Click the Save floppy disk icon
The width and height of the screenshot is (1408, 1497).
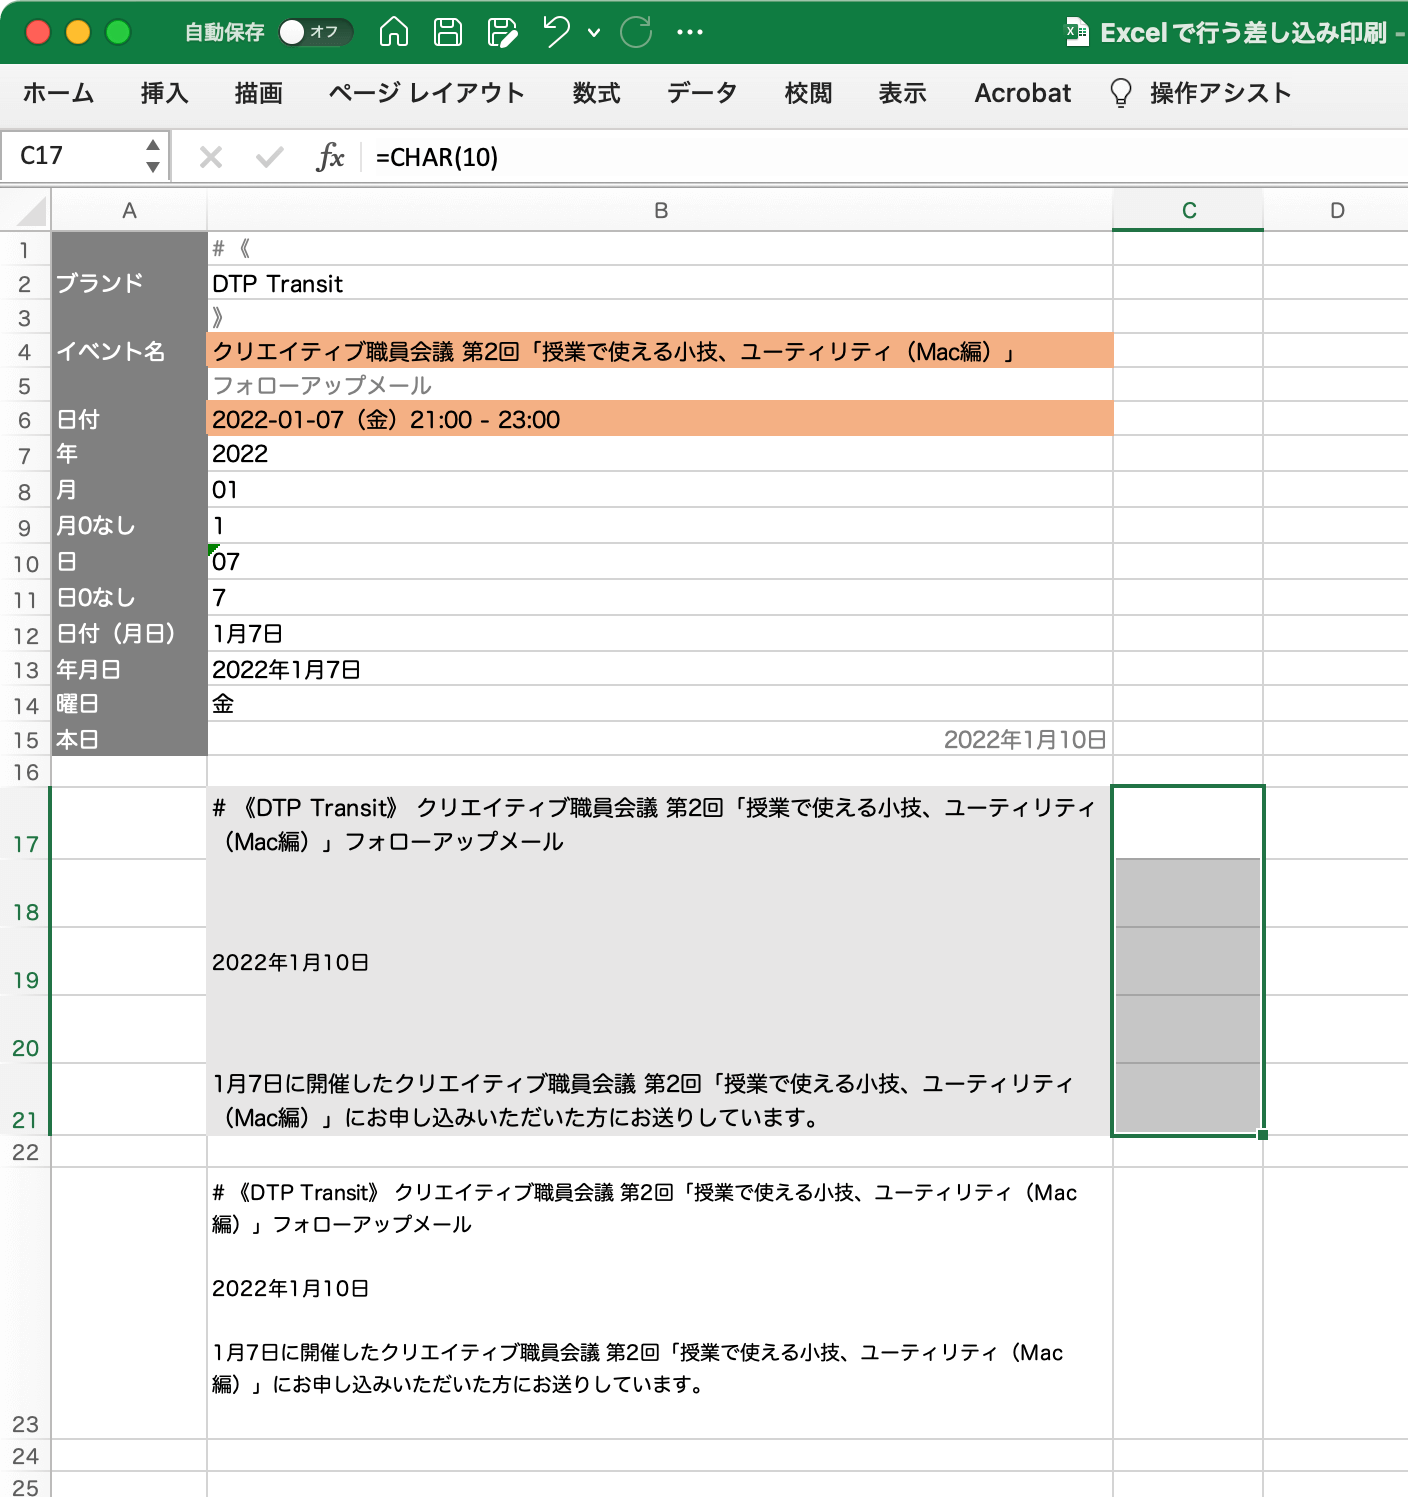point(448,32)
